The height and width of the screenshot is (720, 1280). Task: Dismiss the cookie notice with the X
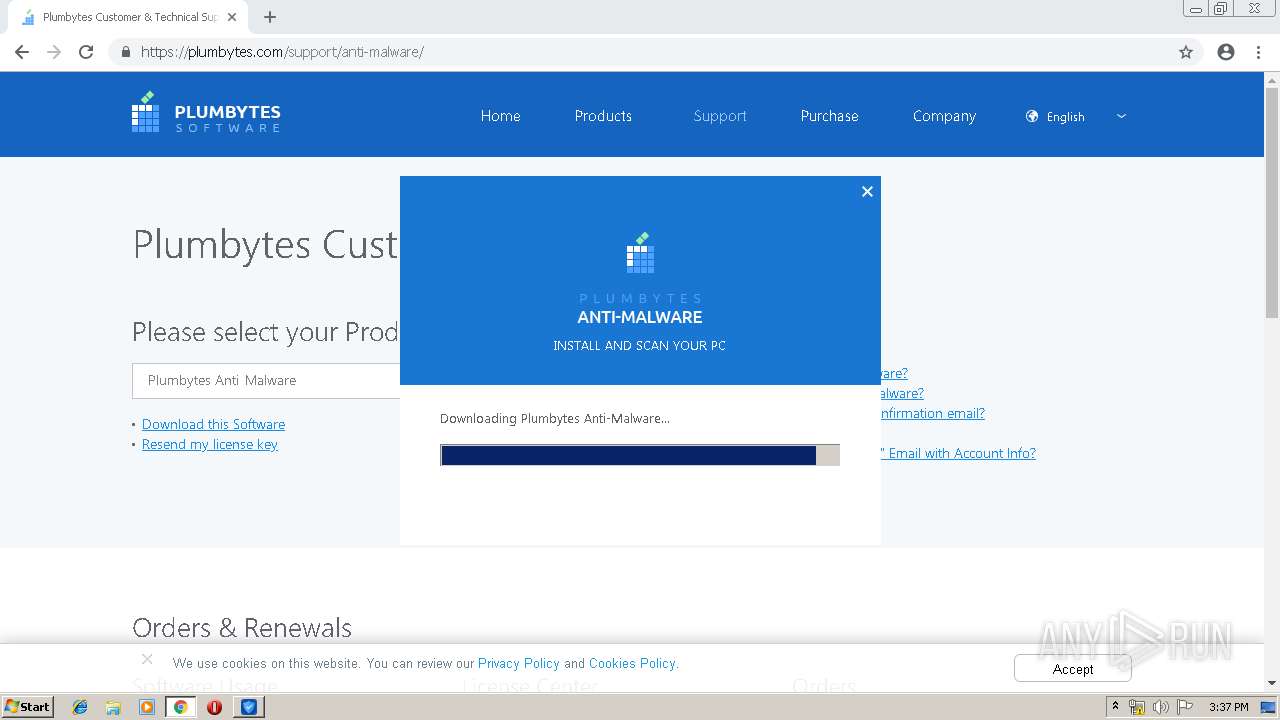tap(147, 659)
